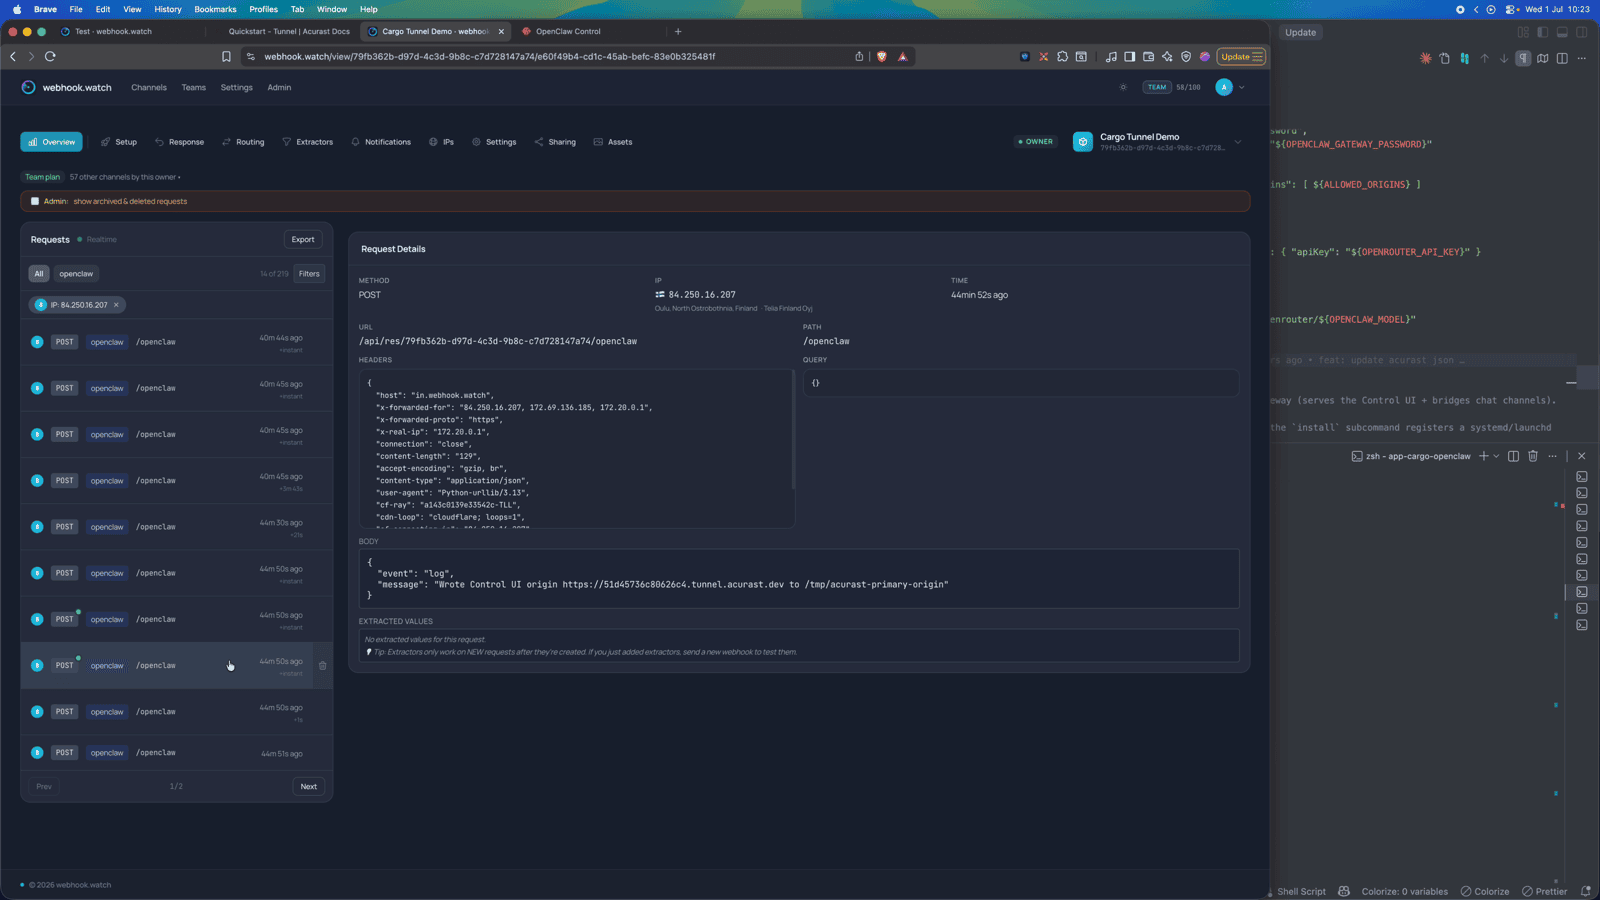Open the Apple menu
Image resolution: width=1600 pixels, height=900 pixels.
(x=17, y=9)
